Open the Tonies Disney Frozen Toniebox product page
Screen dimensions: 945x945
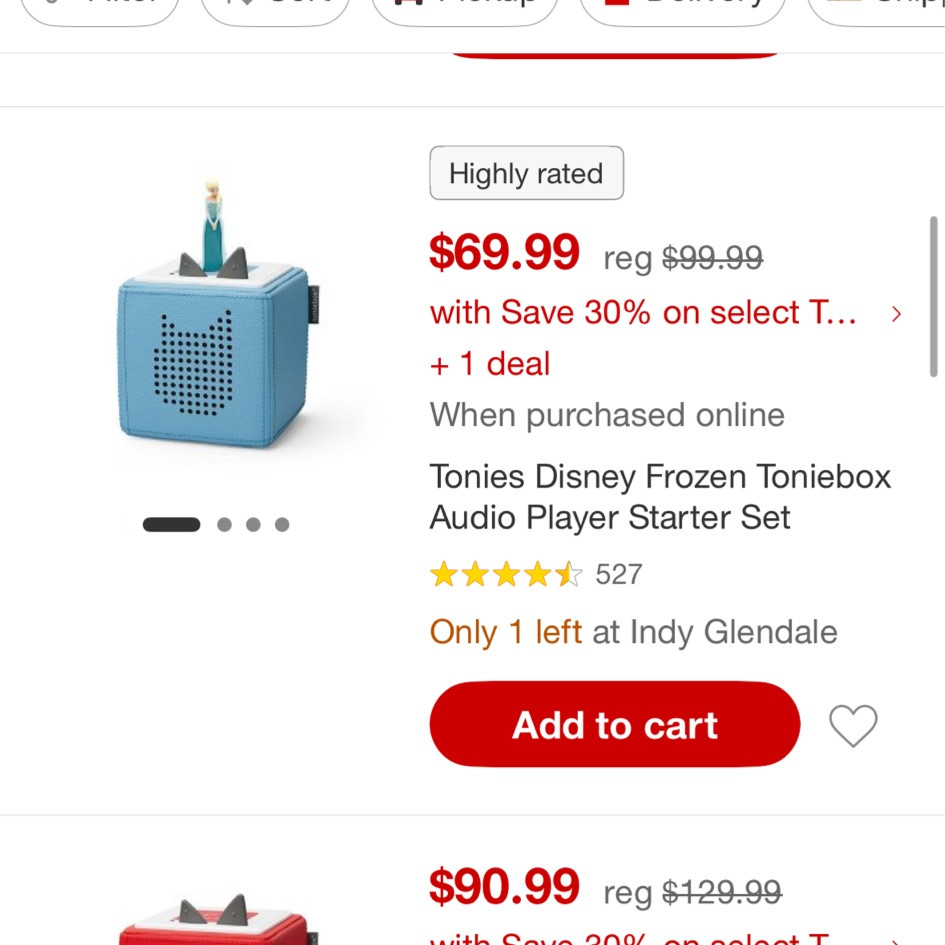[x=660, y=497]
